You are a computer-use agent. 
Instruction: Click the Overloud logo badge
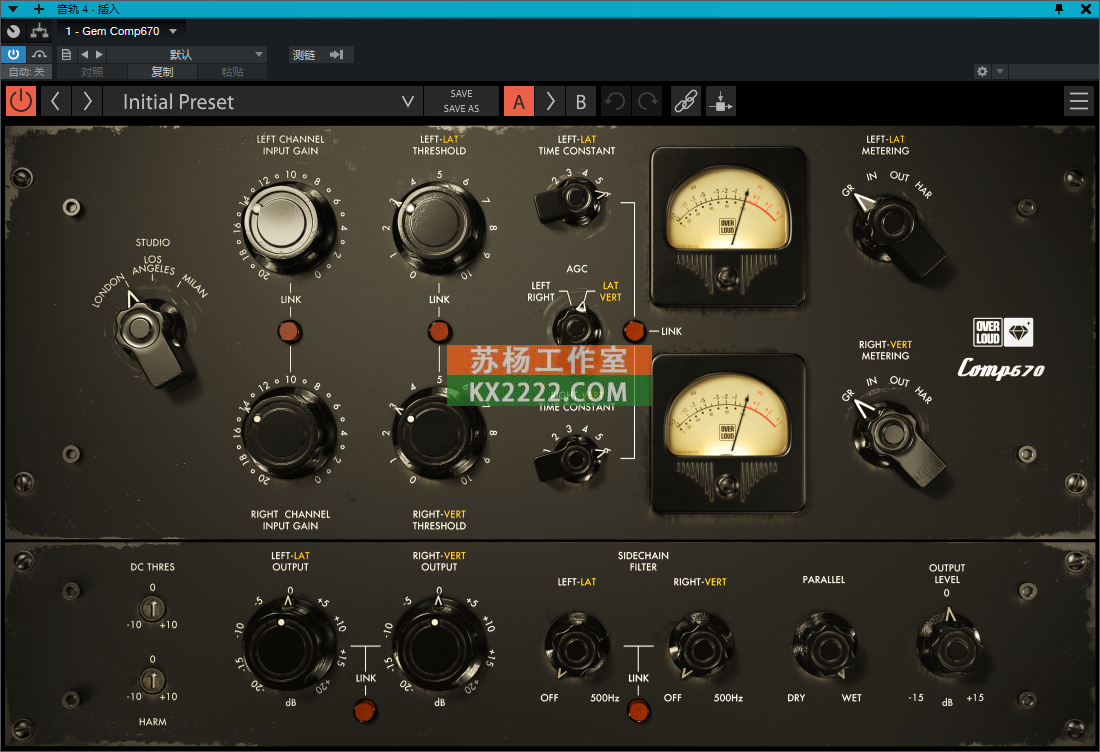[x=1002, y=332]
